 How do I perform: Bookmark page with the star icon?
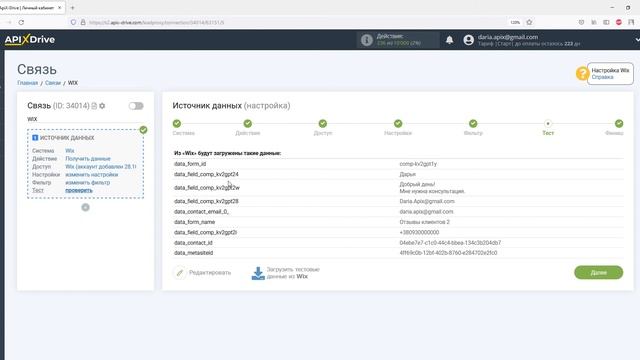tap(529, 22)
